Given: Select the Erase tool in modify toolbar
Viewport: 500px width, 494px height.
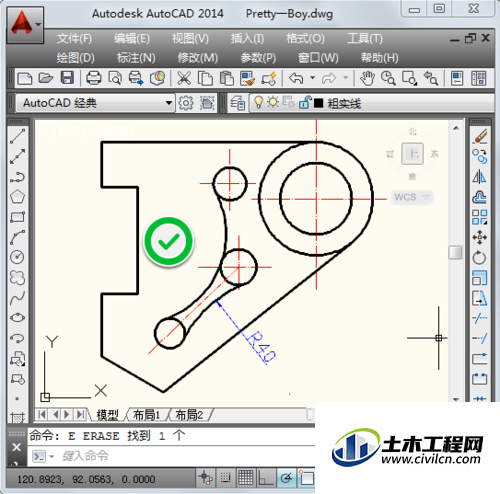Looking at the screenshot, I should pyautogui.click(x=480, y=136).
